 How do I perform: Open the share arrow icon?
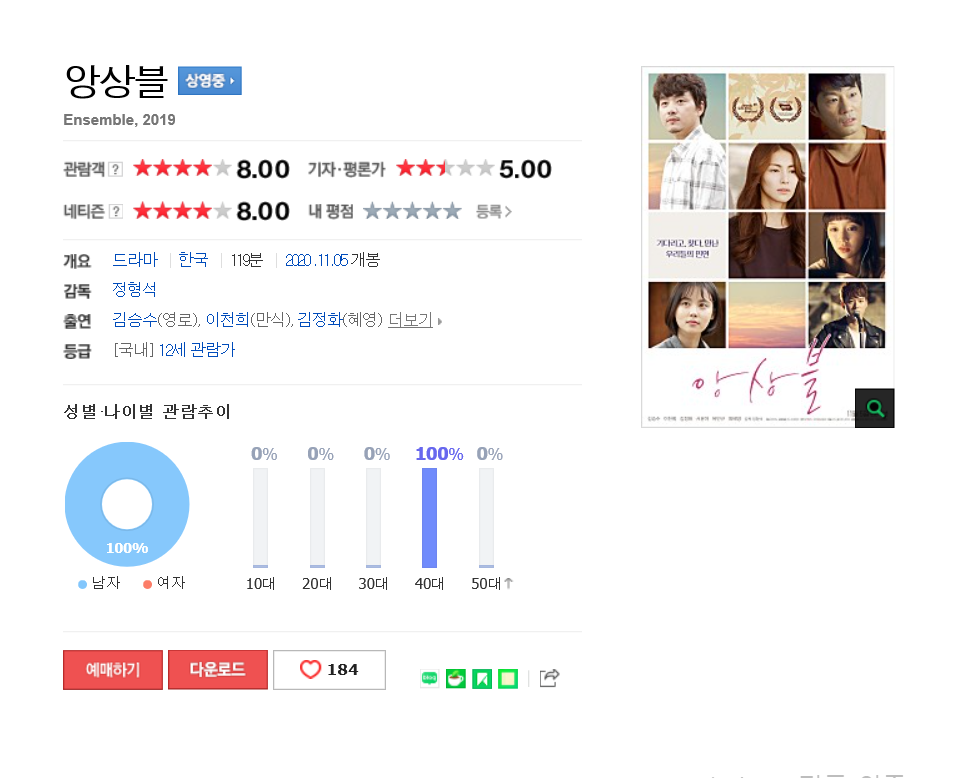pyautogui.click(x=549, y=678)
